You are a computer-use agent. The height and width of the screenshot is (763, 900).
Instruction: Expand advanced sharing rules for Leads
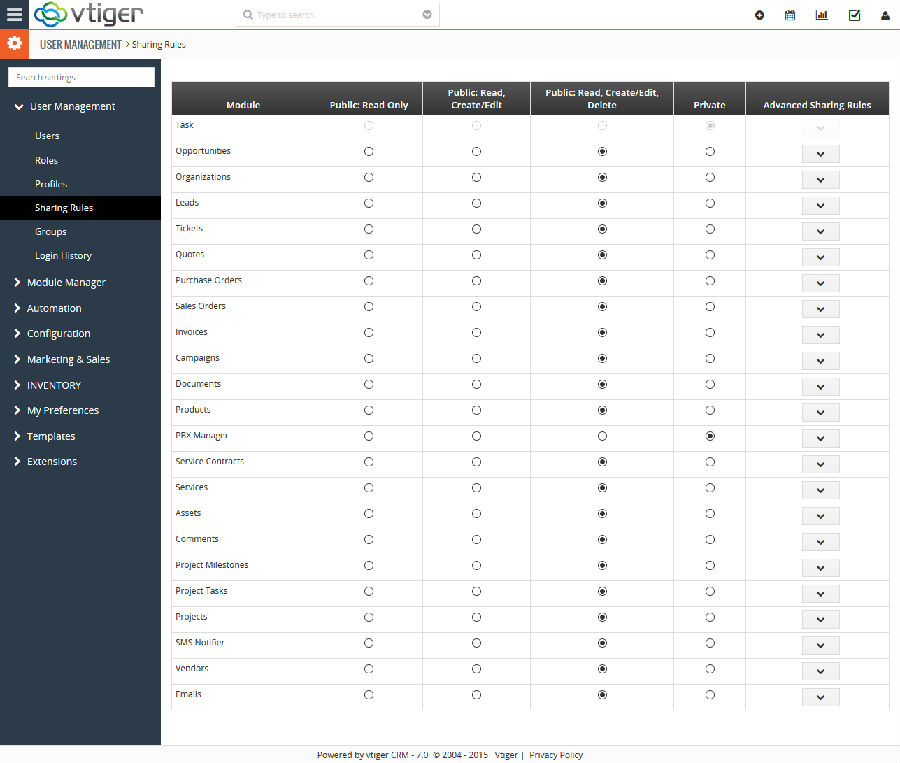click(x=821, y=206)
